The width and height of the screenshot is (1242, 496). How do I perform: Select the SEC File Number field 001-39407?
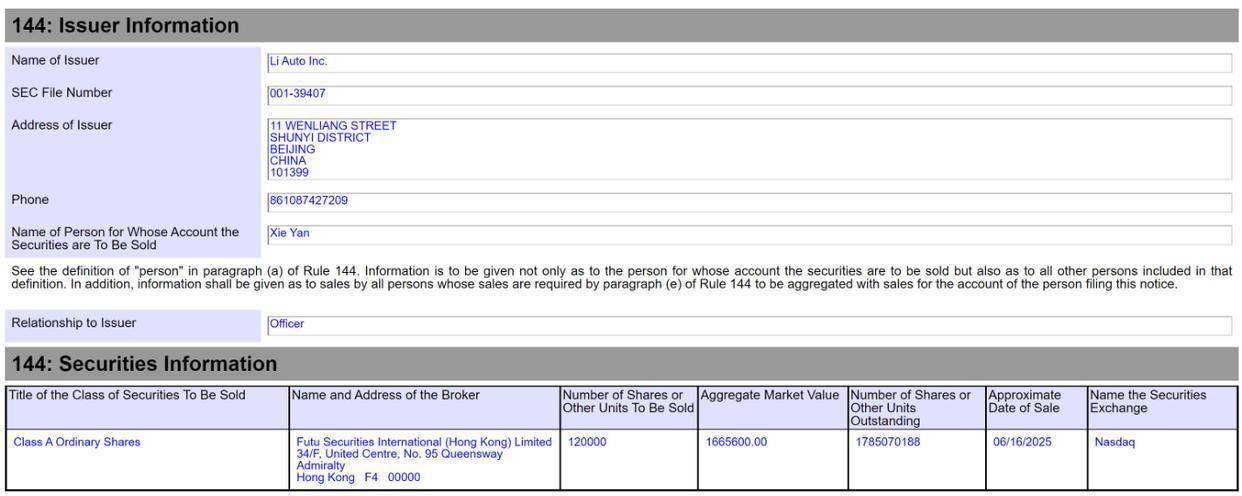(749, 95)
